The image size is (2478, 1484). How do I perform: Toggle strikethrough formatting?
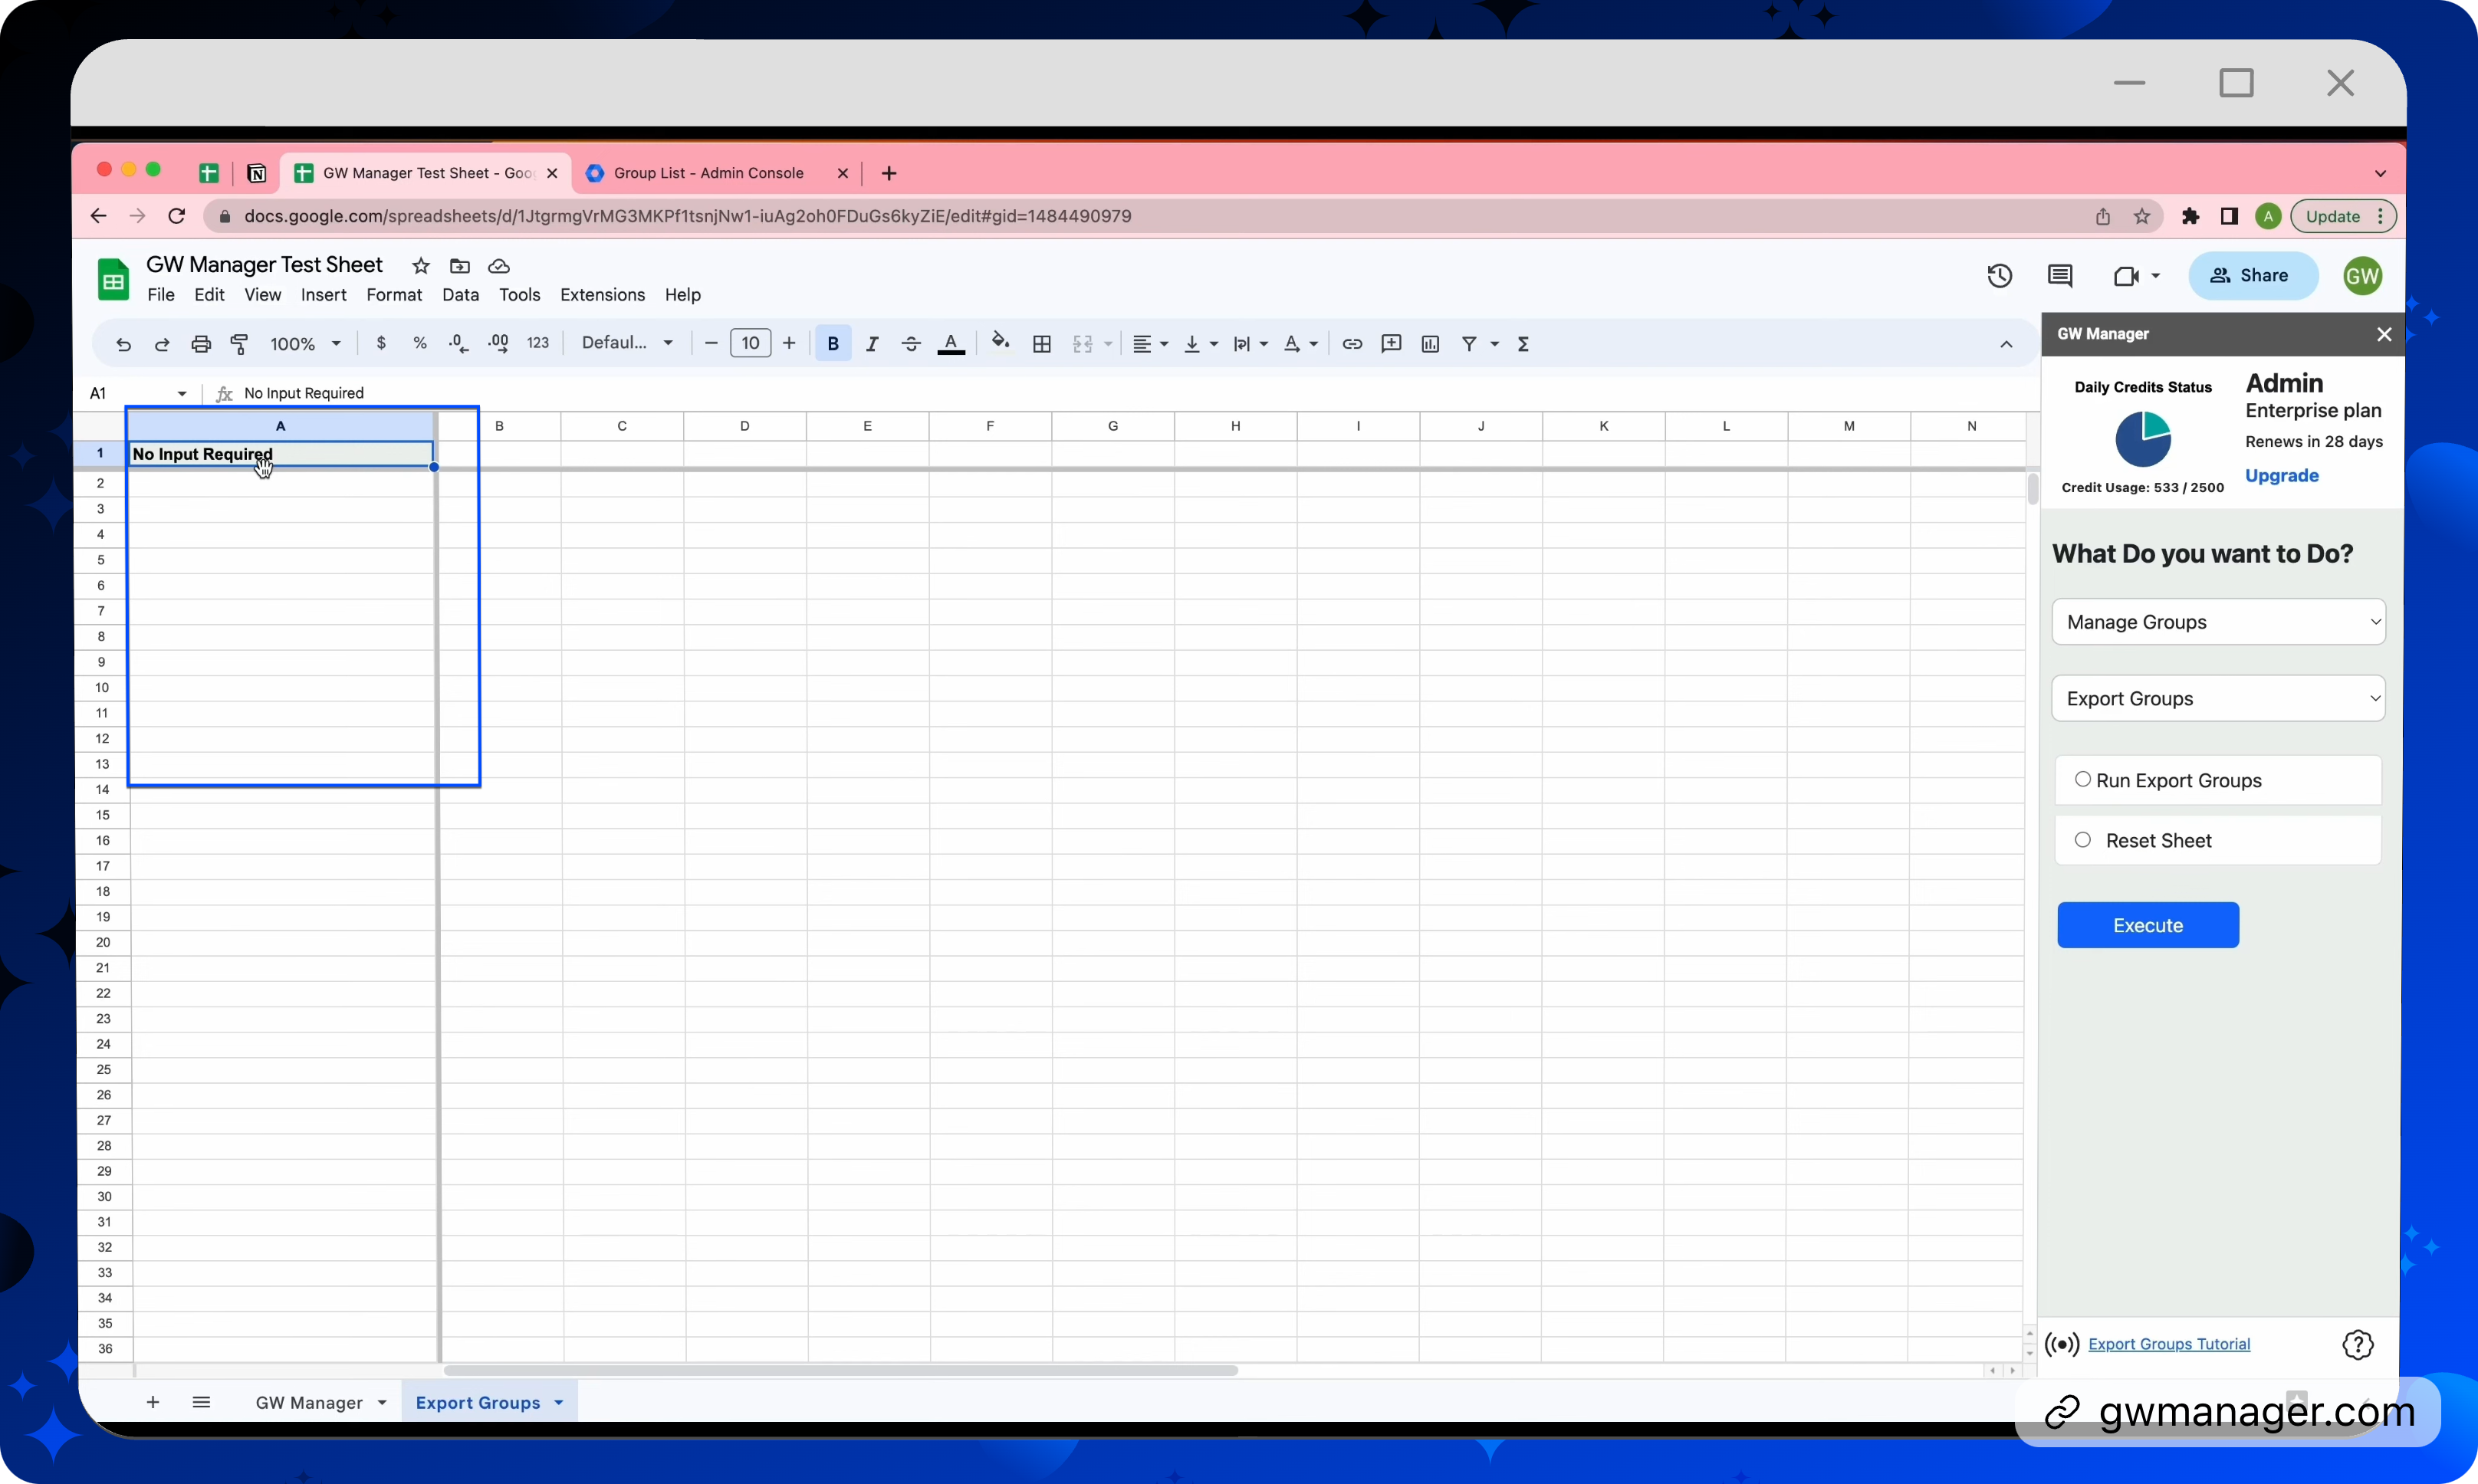[x=911, y=343]
